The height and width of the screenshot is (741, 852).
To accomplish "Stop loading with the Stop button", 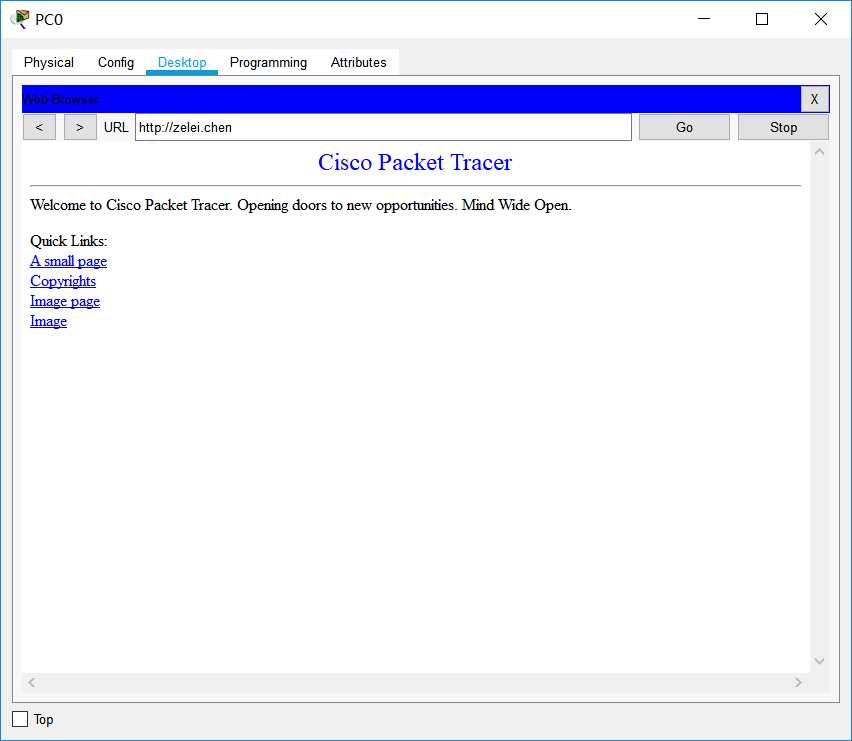I will coord(783,127).
